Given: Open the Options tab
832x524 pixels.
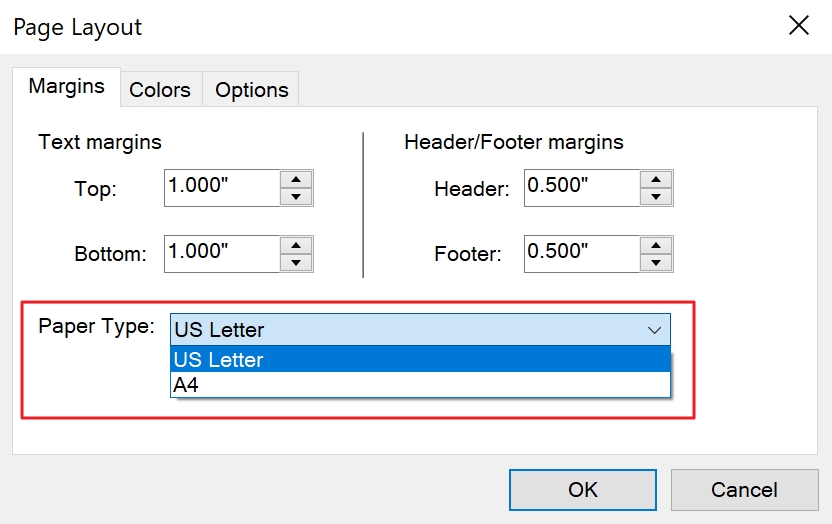Looking at the screenshot, I should click(251, 90).
